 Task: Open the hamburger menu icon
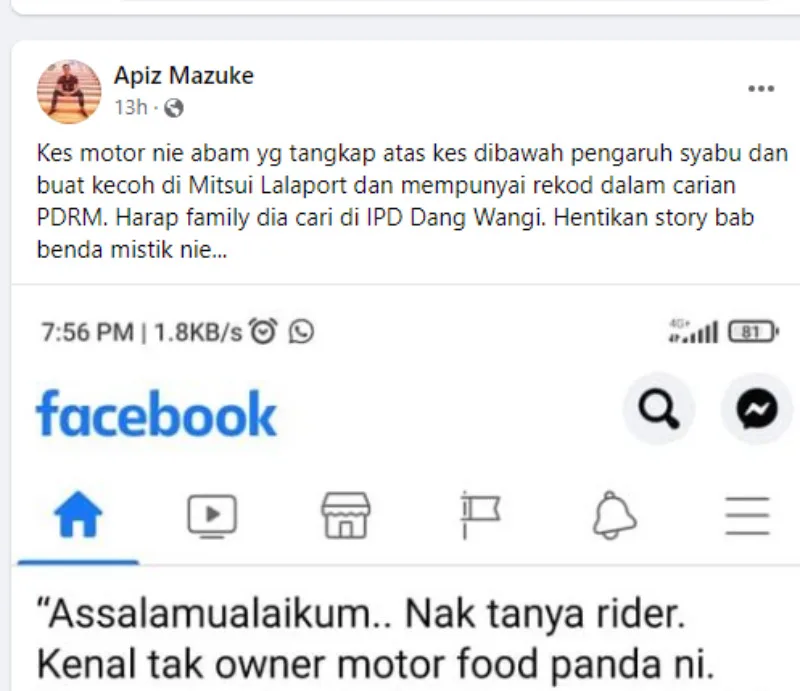coord(747,515)
